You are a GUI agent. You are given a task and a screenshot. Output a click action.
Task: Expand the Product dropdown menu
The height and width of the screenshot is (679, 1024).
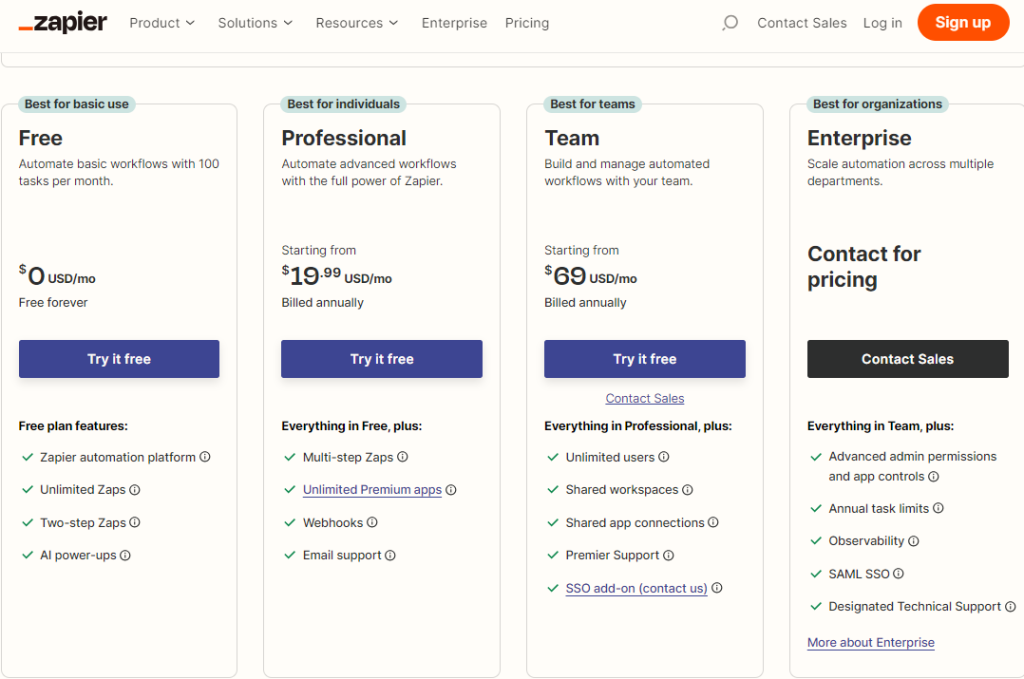click(x=162, y=23)
